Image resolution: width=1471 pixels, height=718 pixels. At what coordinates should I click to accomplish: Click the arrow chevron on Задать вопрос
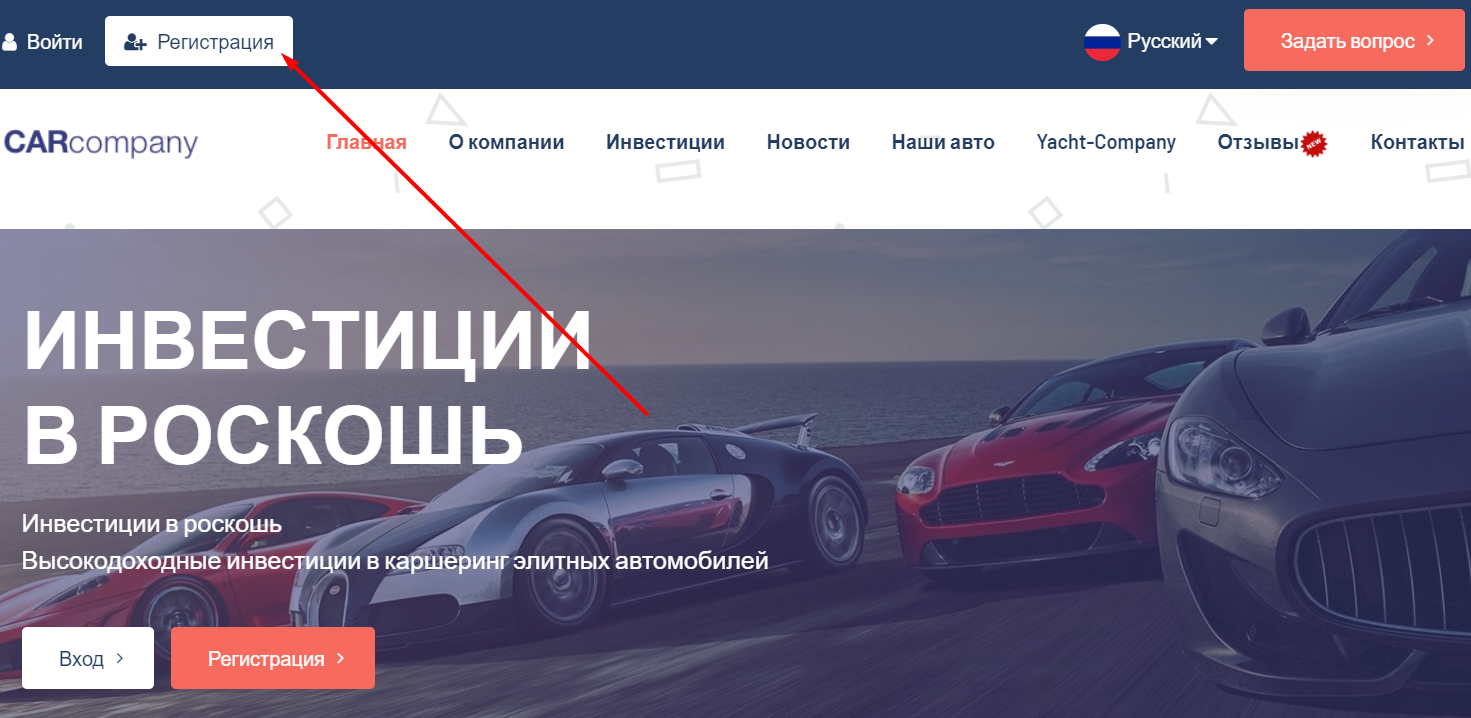click(1430, 41)
